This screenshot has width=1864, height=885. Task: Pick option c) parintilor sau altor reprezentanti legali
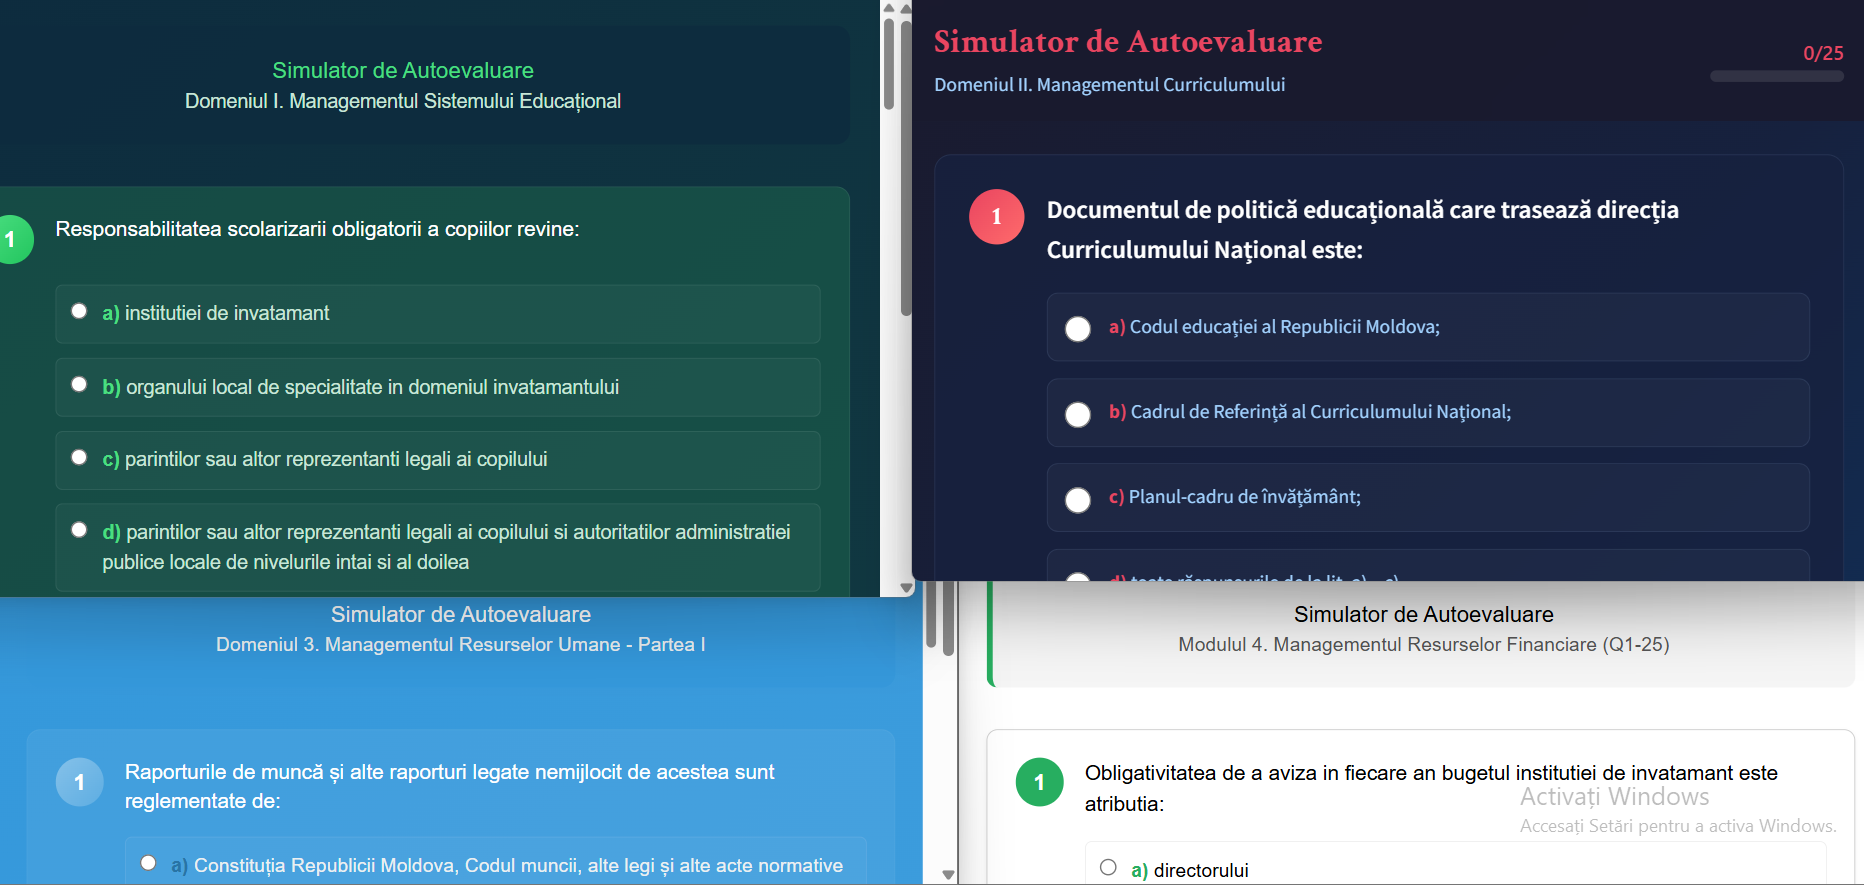pos(79,458)
